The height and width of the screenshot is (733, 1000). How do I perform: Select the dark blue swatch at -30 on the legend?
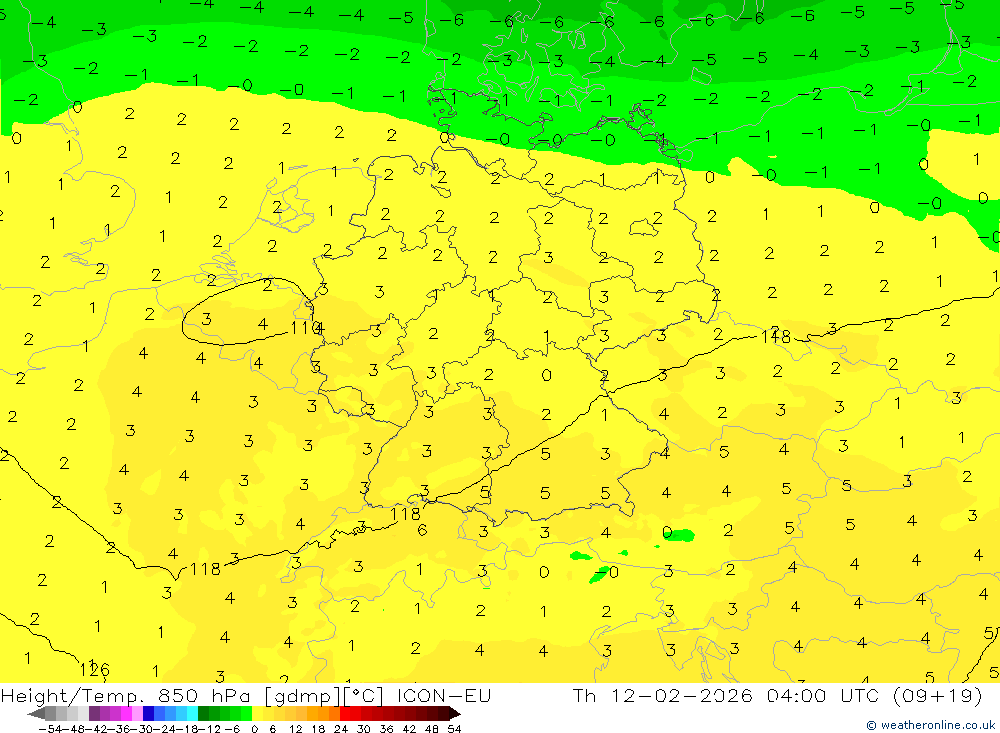point(148,714)
